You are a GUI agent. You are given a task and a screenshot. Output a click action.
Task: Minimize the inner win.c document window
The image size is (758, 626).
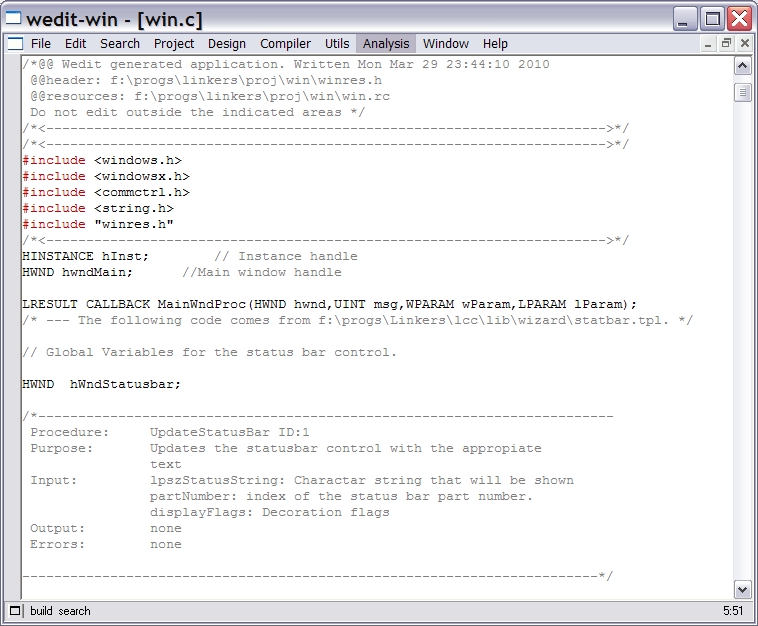[708, 44]
